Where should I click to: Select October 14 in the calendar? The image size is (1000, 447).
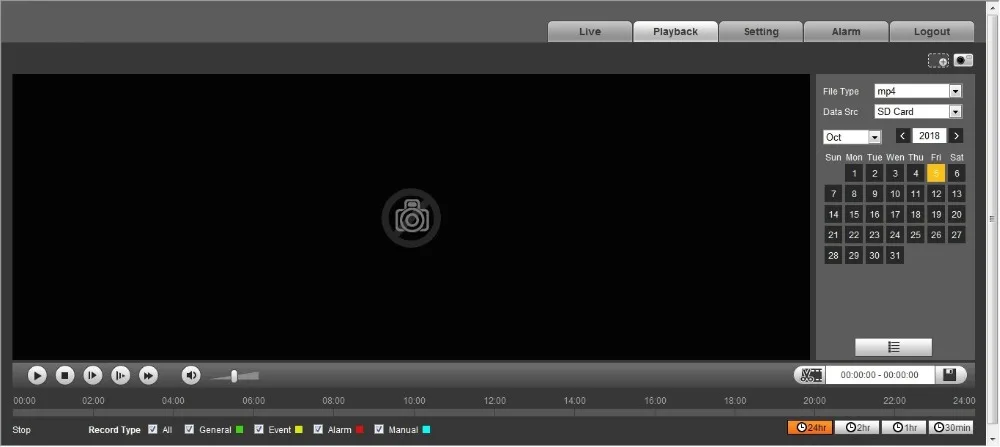(834, 214)
